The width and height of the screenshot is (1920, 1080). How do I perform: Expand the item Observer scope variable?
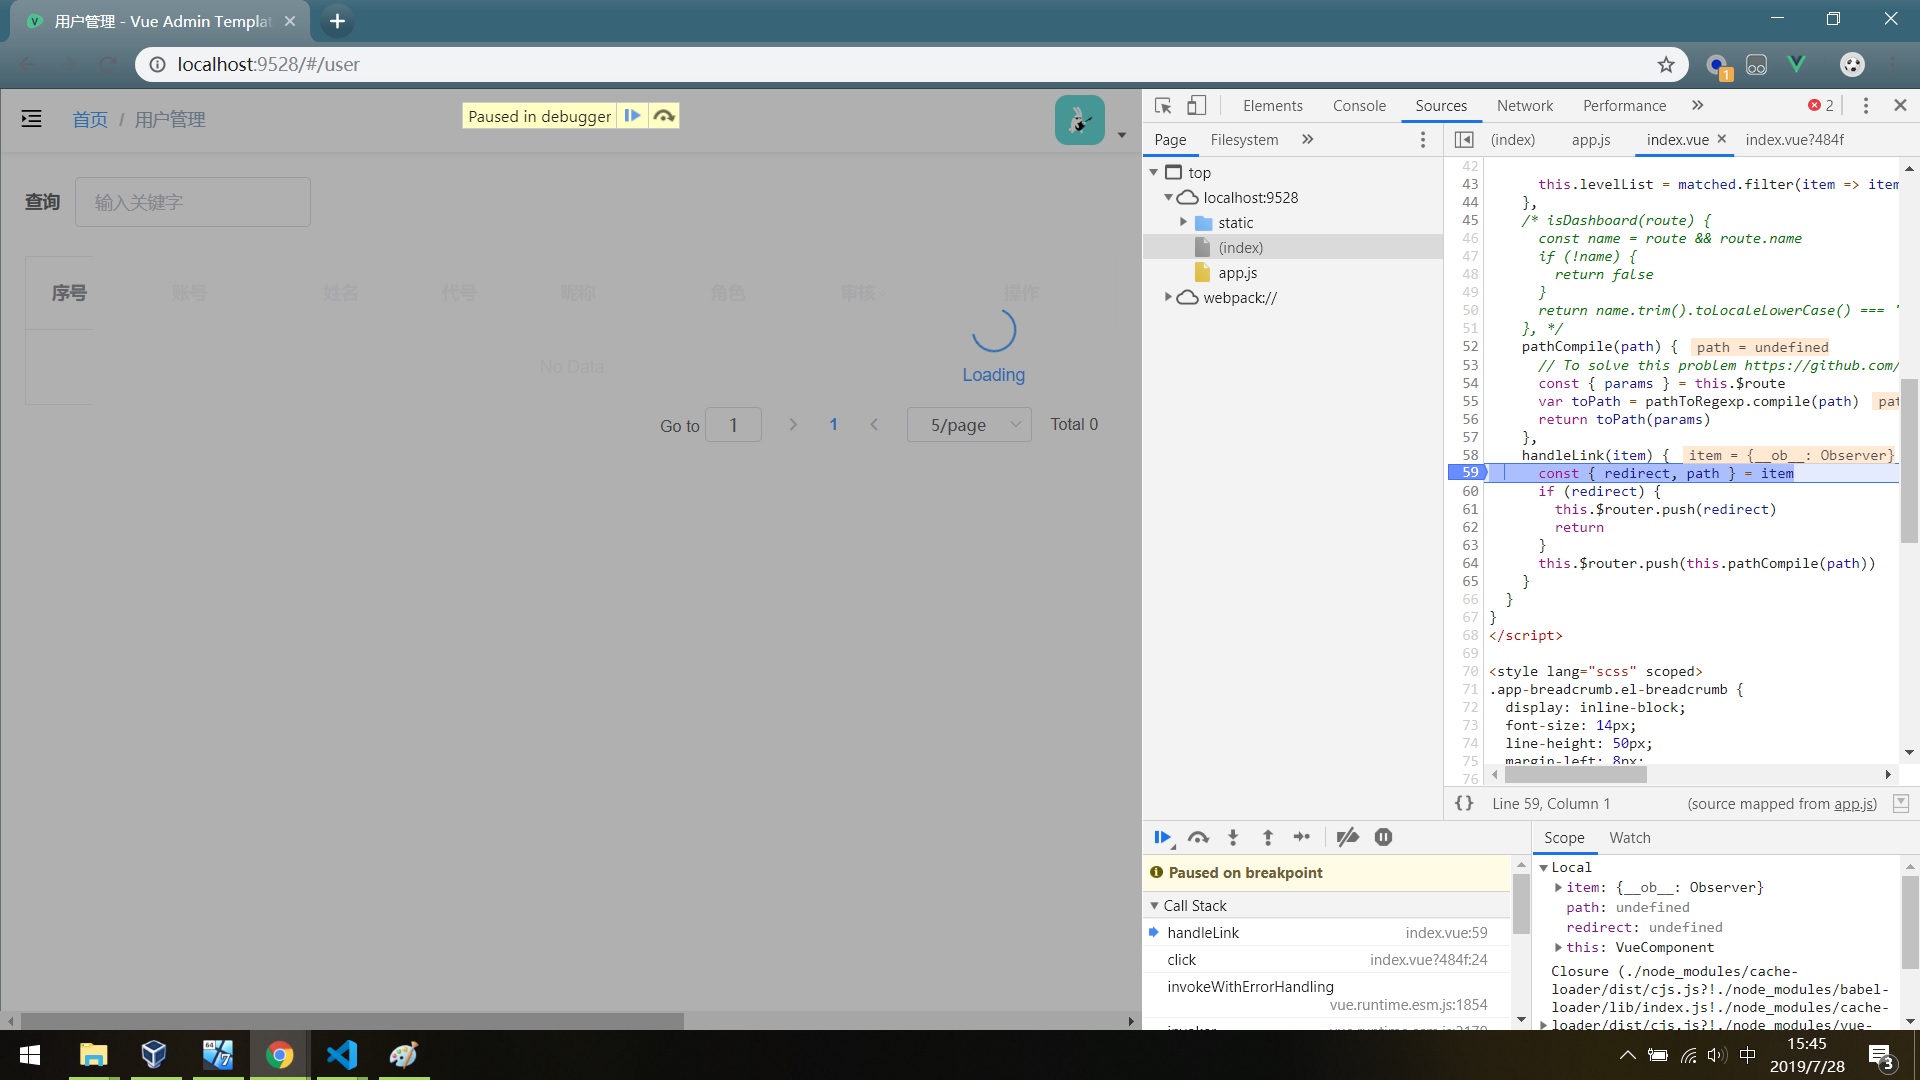coord(1558,888)
